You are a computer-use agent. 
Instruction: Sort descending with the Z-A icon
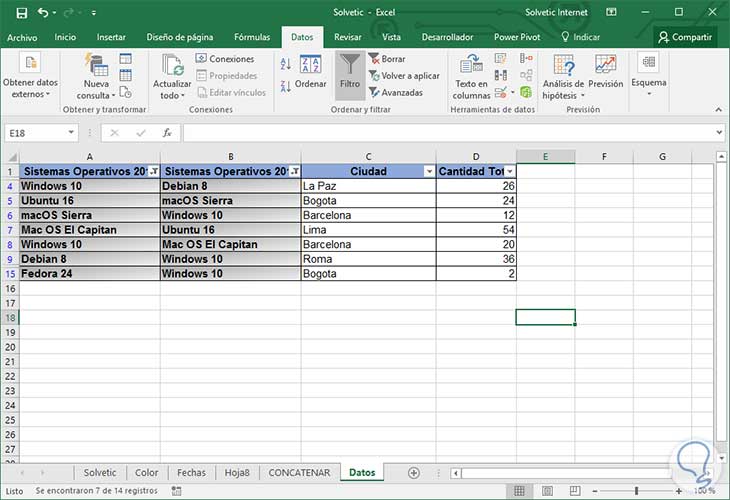(x=285, y=86)
